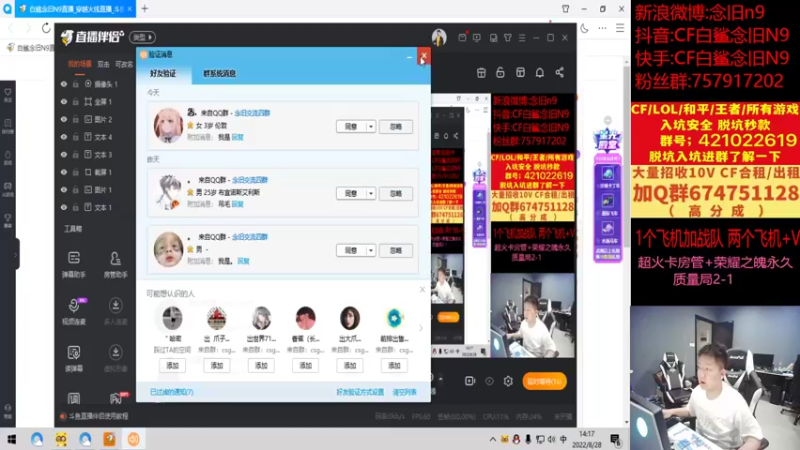The width and height of the screenshot is (800, 450).
Task: Open 已过滤的通知(7) link
Action: (x=171, y=392)
